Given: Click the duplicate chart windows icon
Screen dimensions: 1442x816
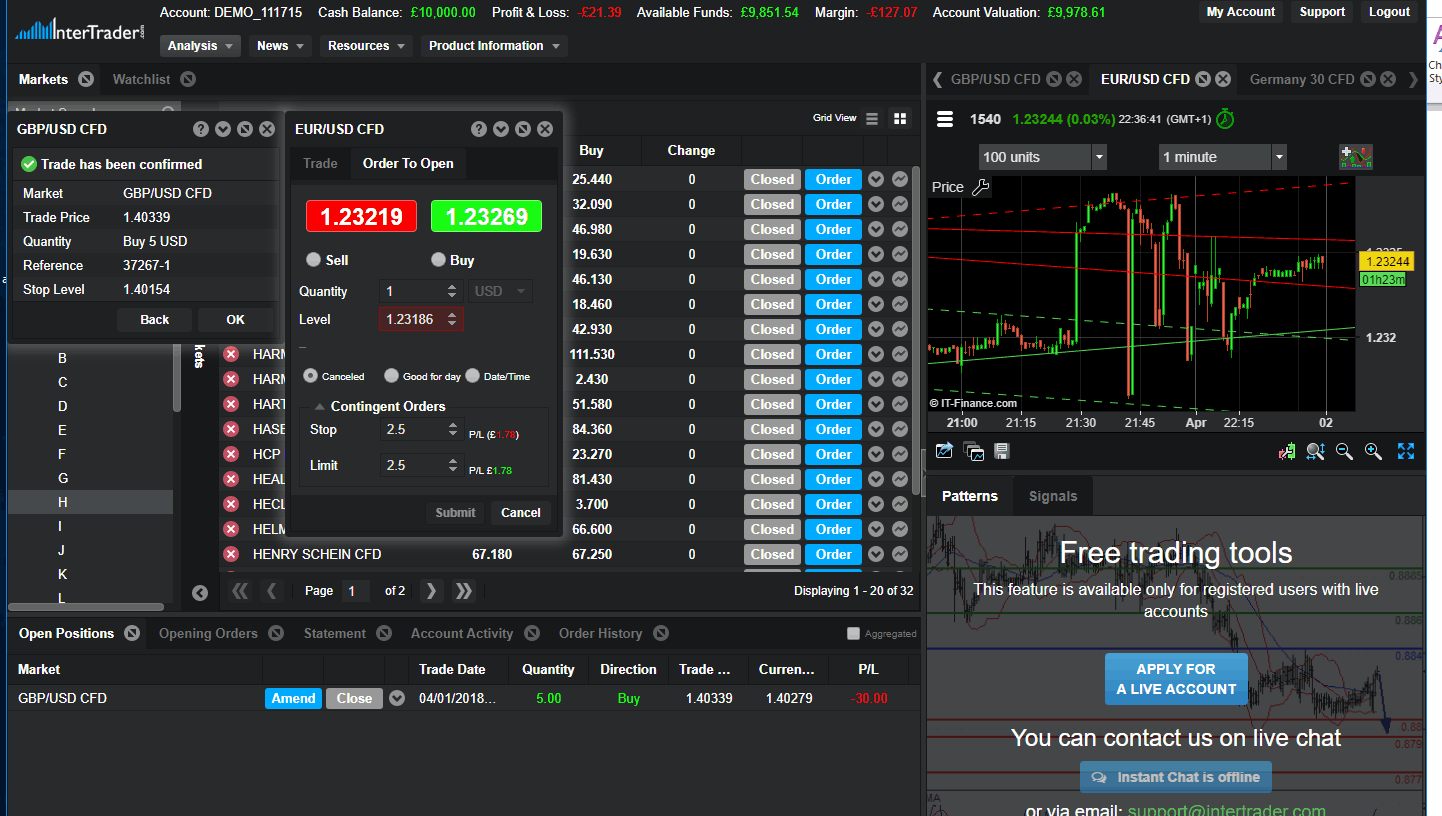Looking at the screenshot, I should (973, 451).
